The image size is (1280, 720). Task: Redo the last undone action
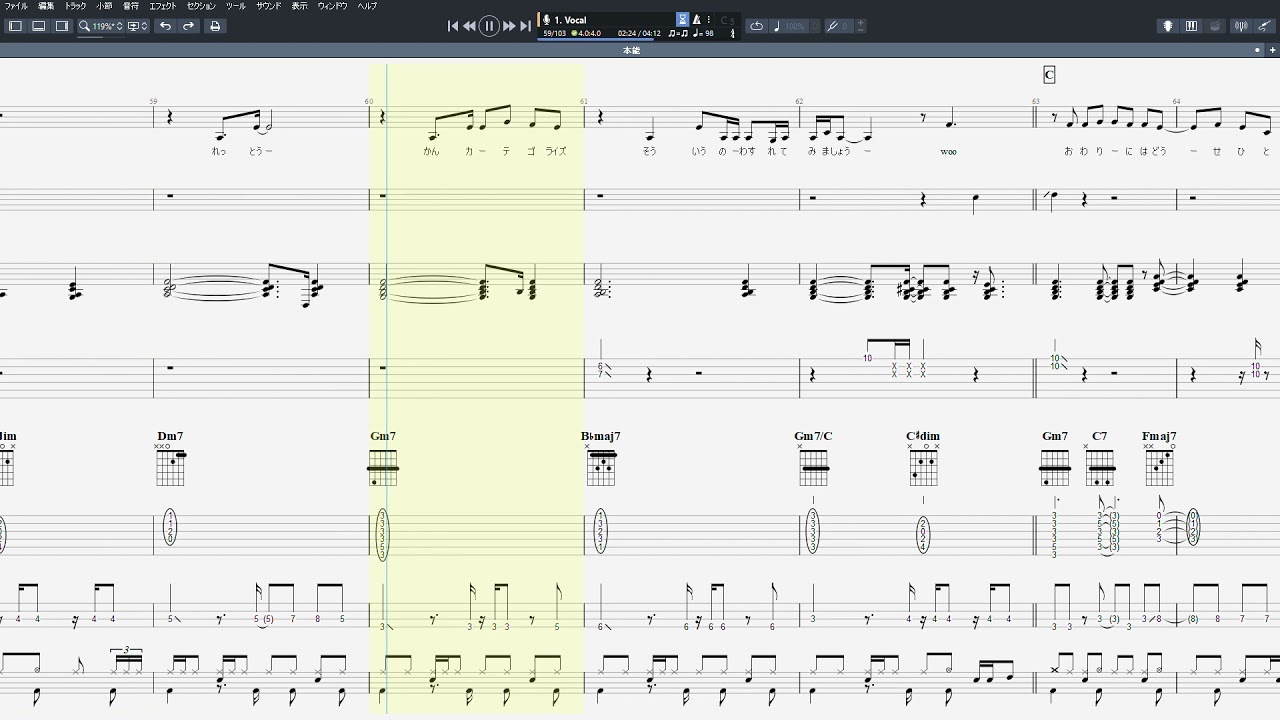[x=188, y=26]
